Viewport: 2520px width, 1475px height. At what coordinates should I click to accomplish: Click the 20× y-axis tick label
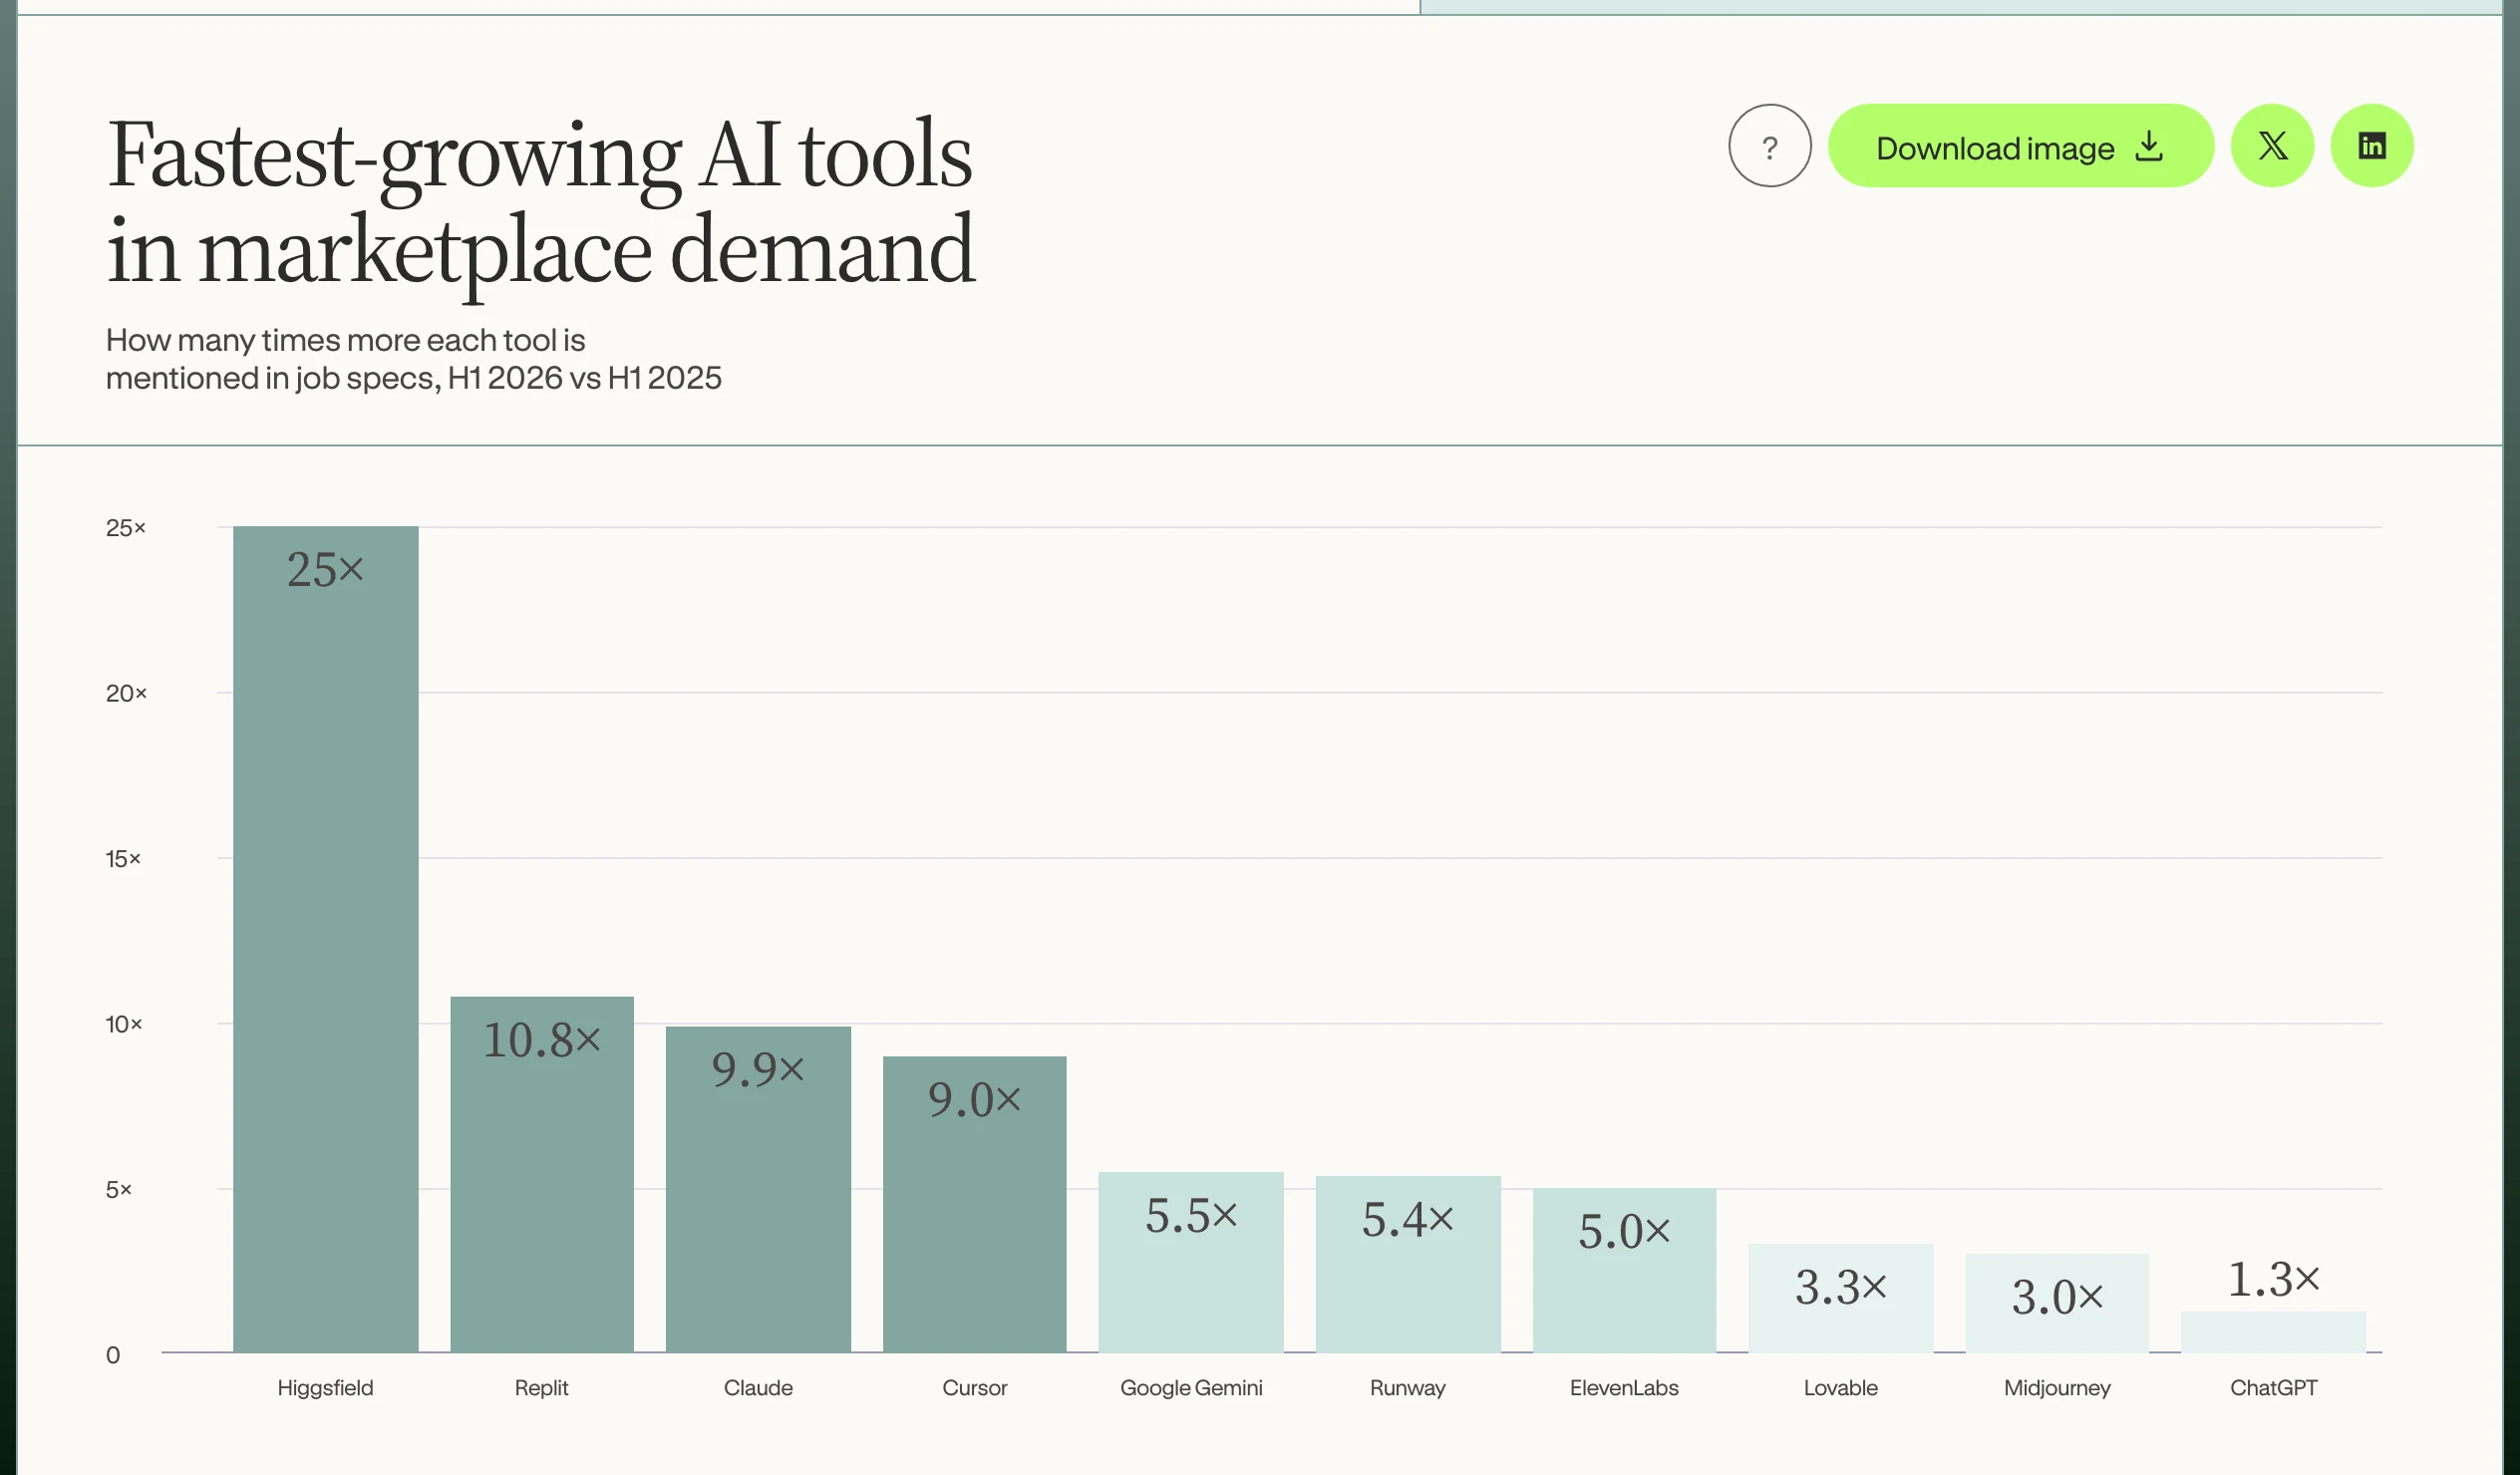click(126, 693)
